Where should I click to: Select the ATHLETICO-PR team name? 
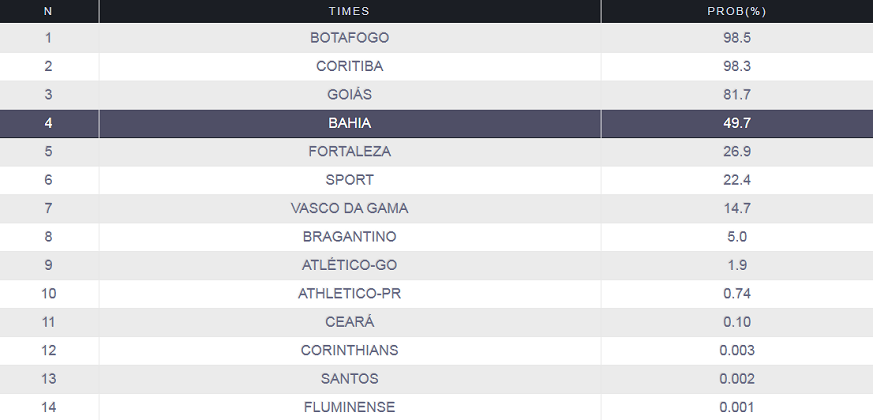pyautogui.click(x=350, y=294)
